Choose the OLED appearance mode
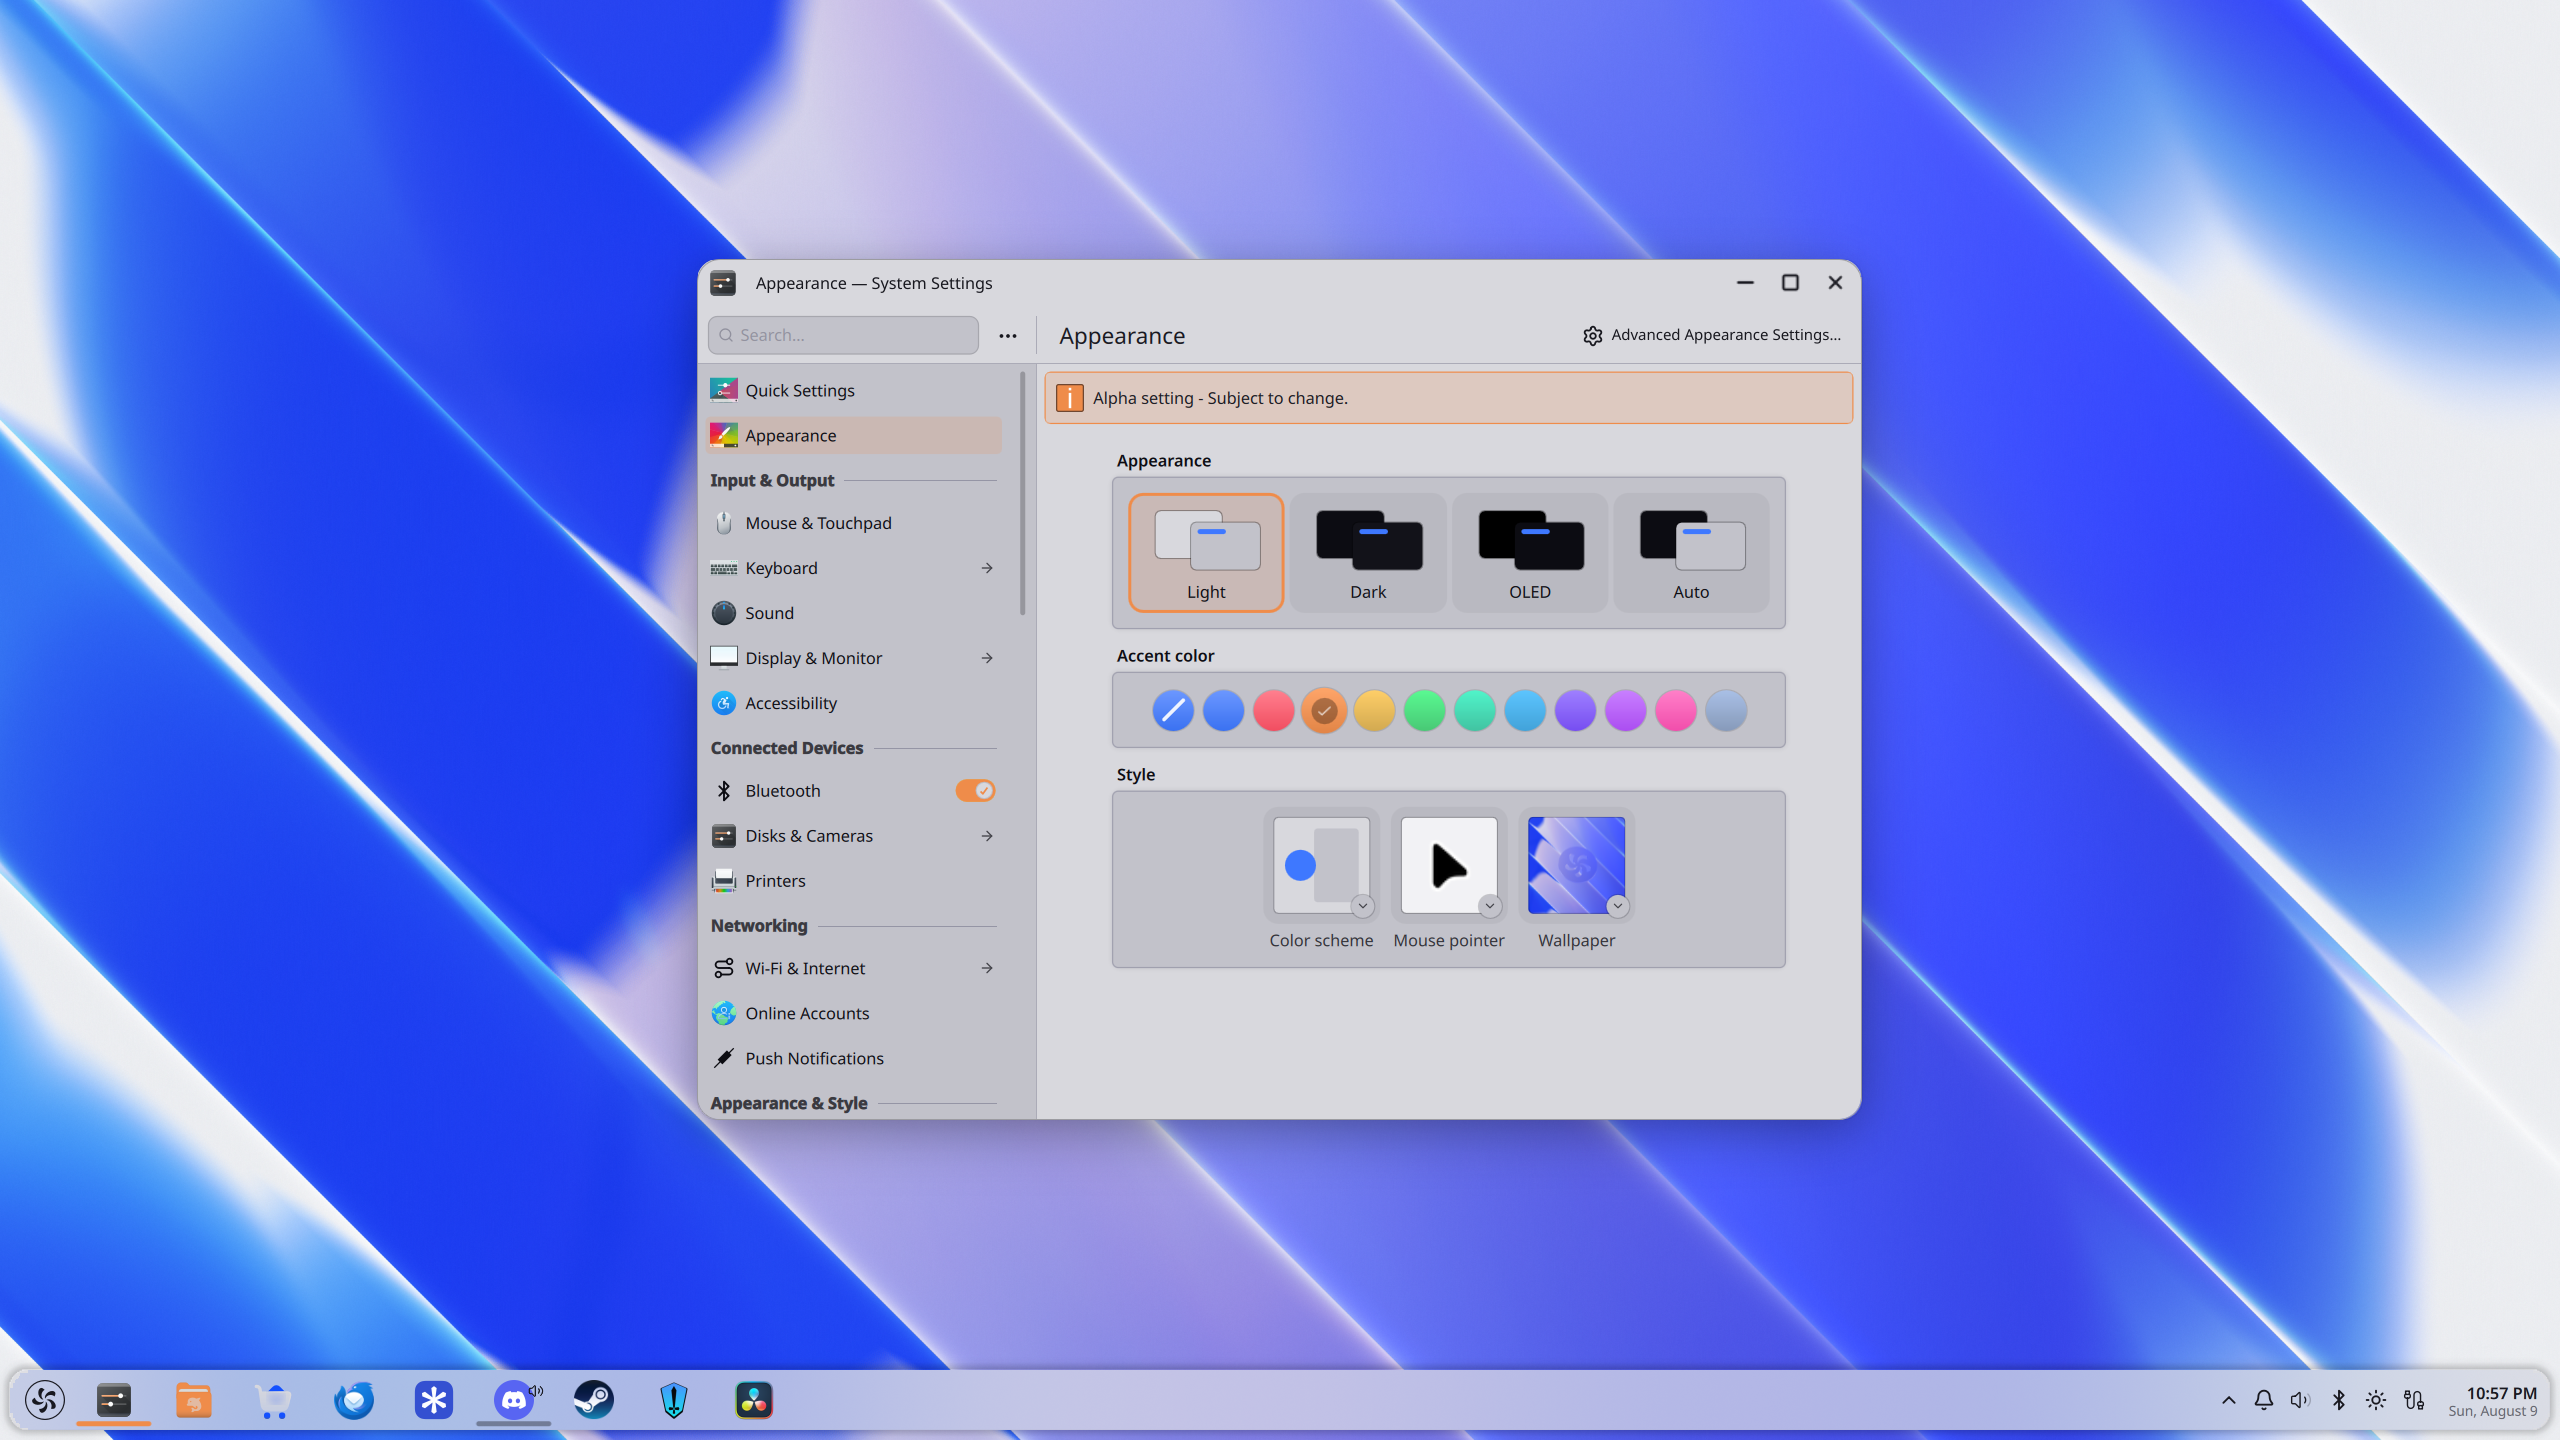Image resolution: width=2560 pixels, height=1440 pixels. coord(1530,552)
